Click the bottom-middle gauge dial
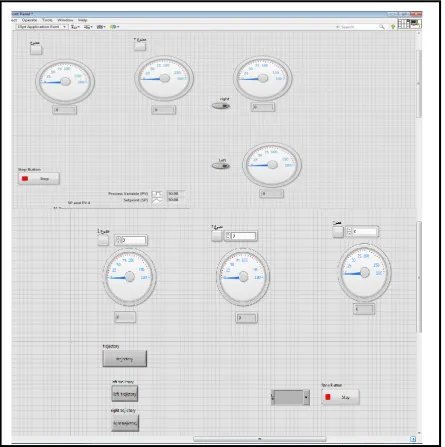Viewport: 445px width, 447px height. coord(243,277)
